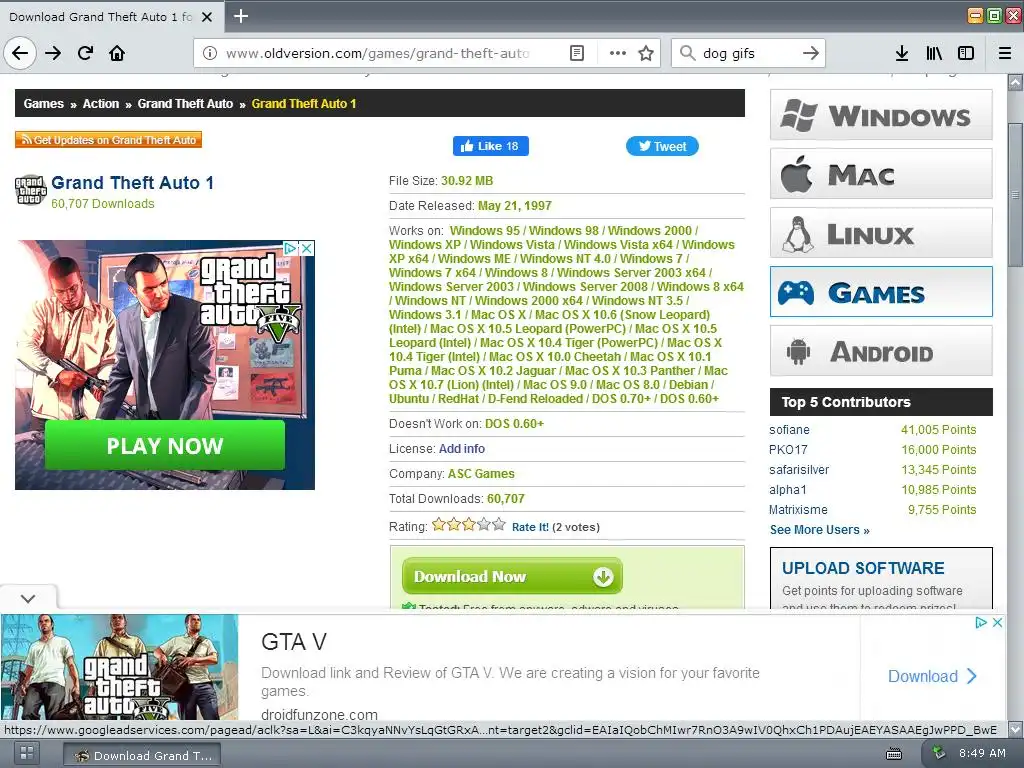The height and width of the screenshot is (768, 1024).
Task: Rate the game with the fifth star
Action: point(499,524)
